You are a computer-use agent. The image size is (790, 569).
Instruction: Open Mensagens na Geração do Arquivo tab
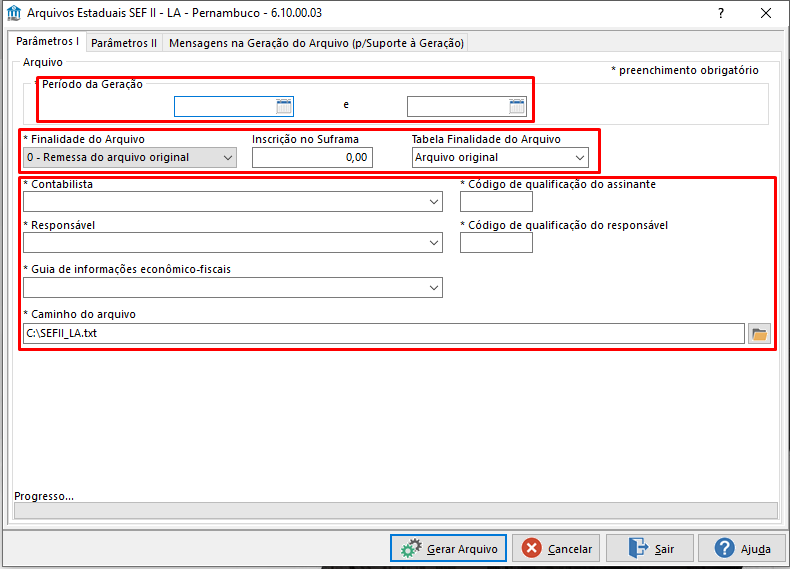pyautogui.click(x=316, y=43)
